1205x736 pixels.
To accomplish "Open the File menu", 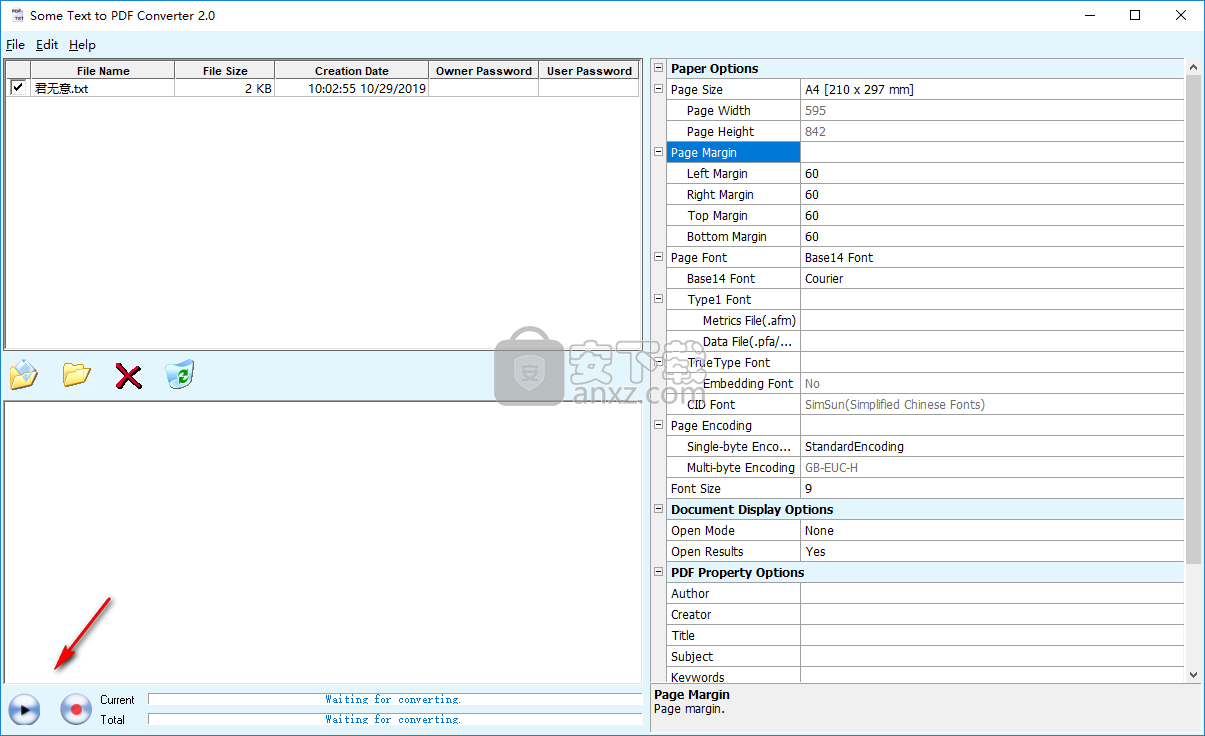I will pos(15,45).
